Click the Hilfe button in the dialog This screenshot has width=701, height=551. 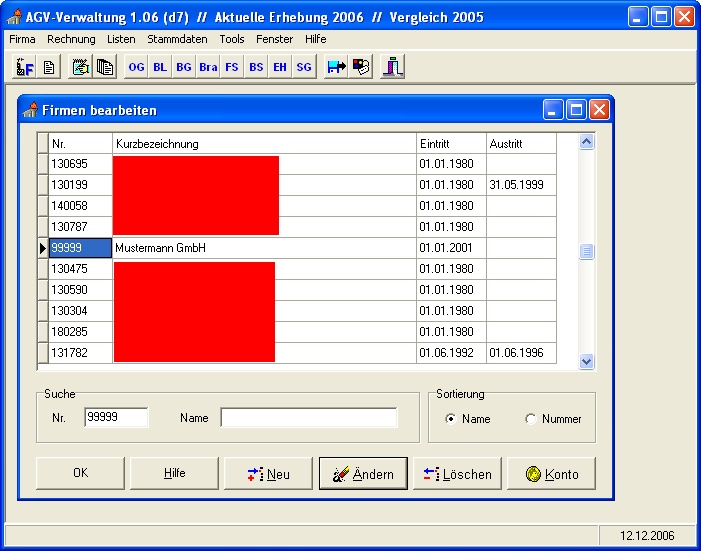click(174, 473)
